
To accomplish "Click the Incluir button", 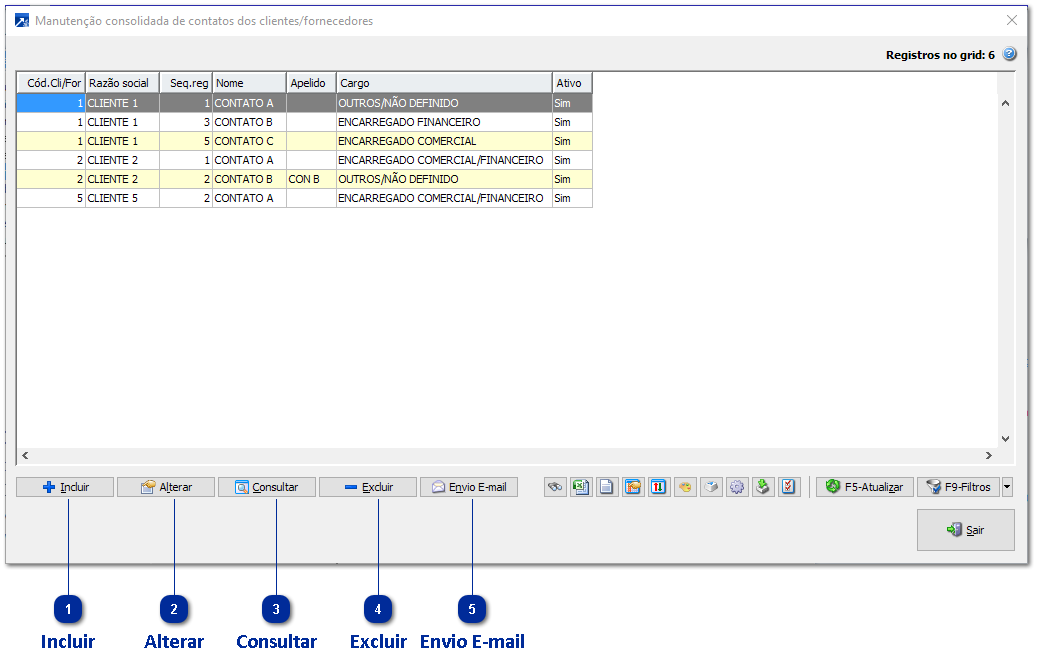I will point(65,487).
